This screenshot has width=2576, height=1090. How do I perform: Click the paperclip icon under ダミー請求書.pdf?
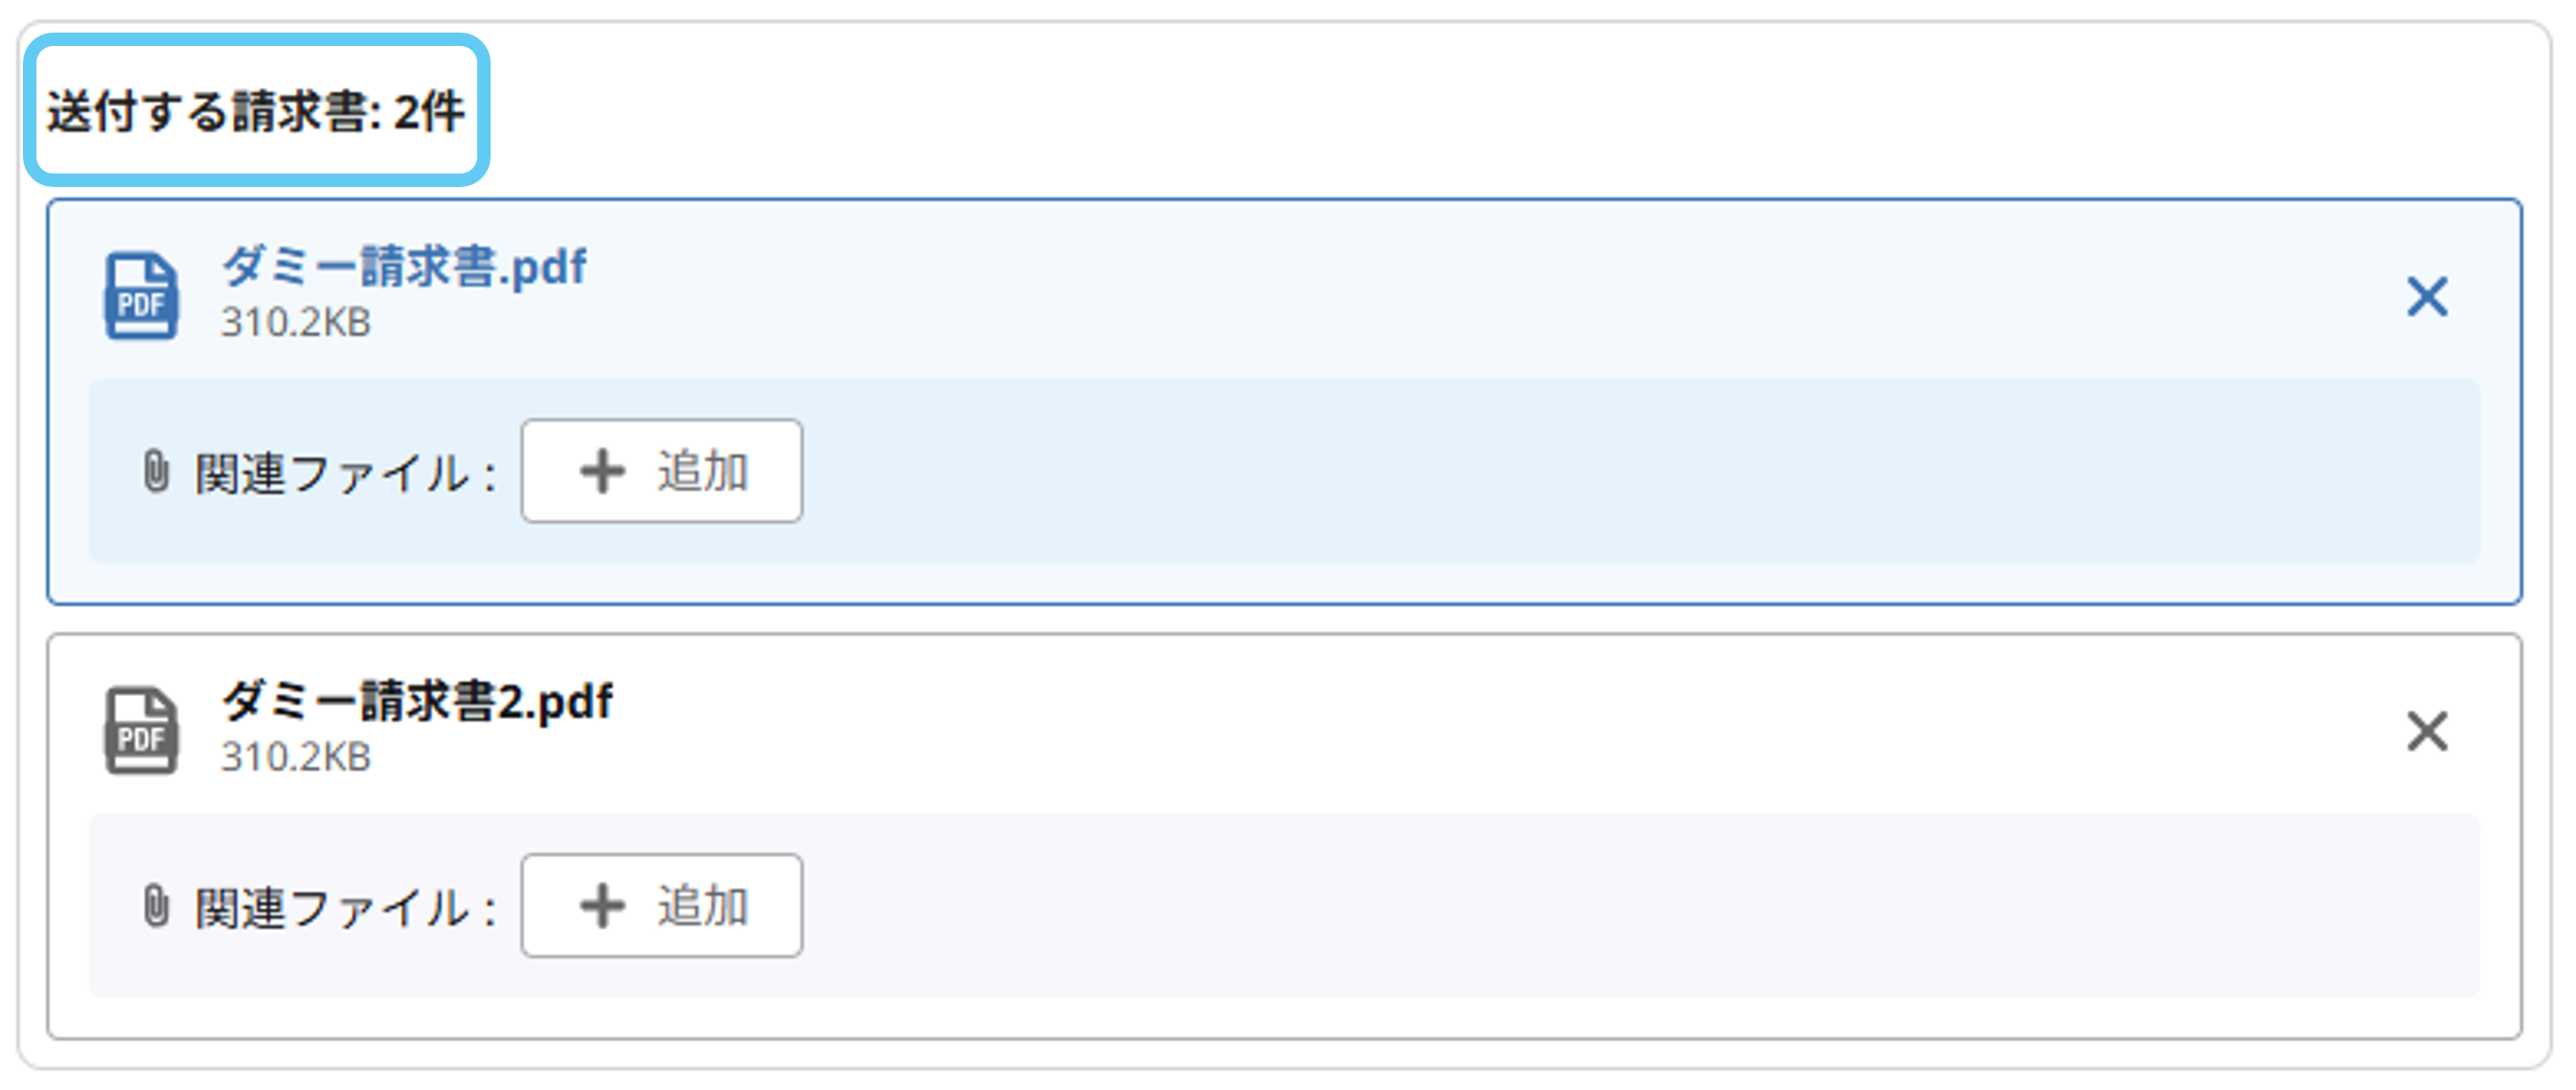tap(156, 471)
